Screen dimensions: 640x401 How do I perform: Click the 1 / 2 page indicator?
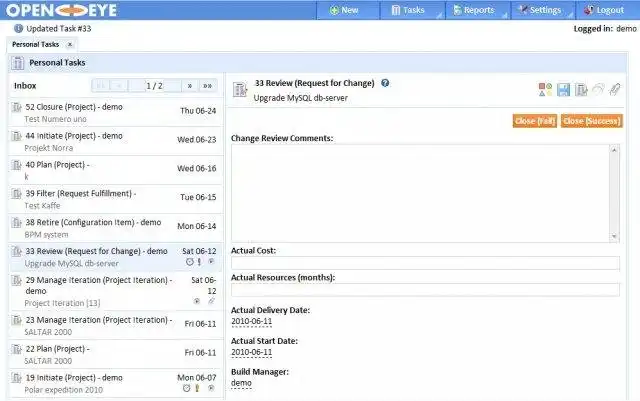click(155, 86)
